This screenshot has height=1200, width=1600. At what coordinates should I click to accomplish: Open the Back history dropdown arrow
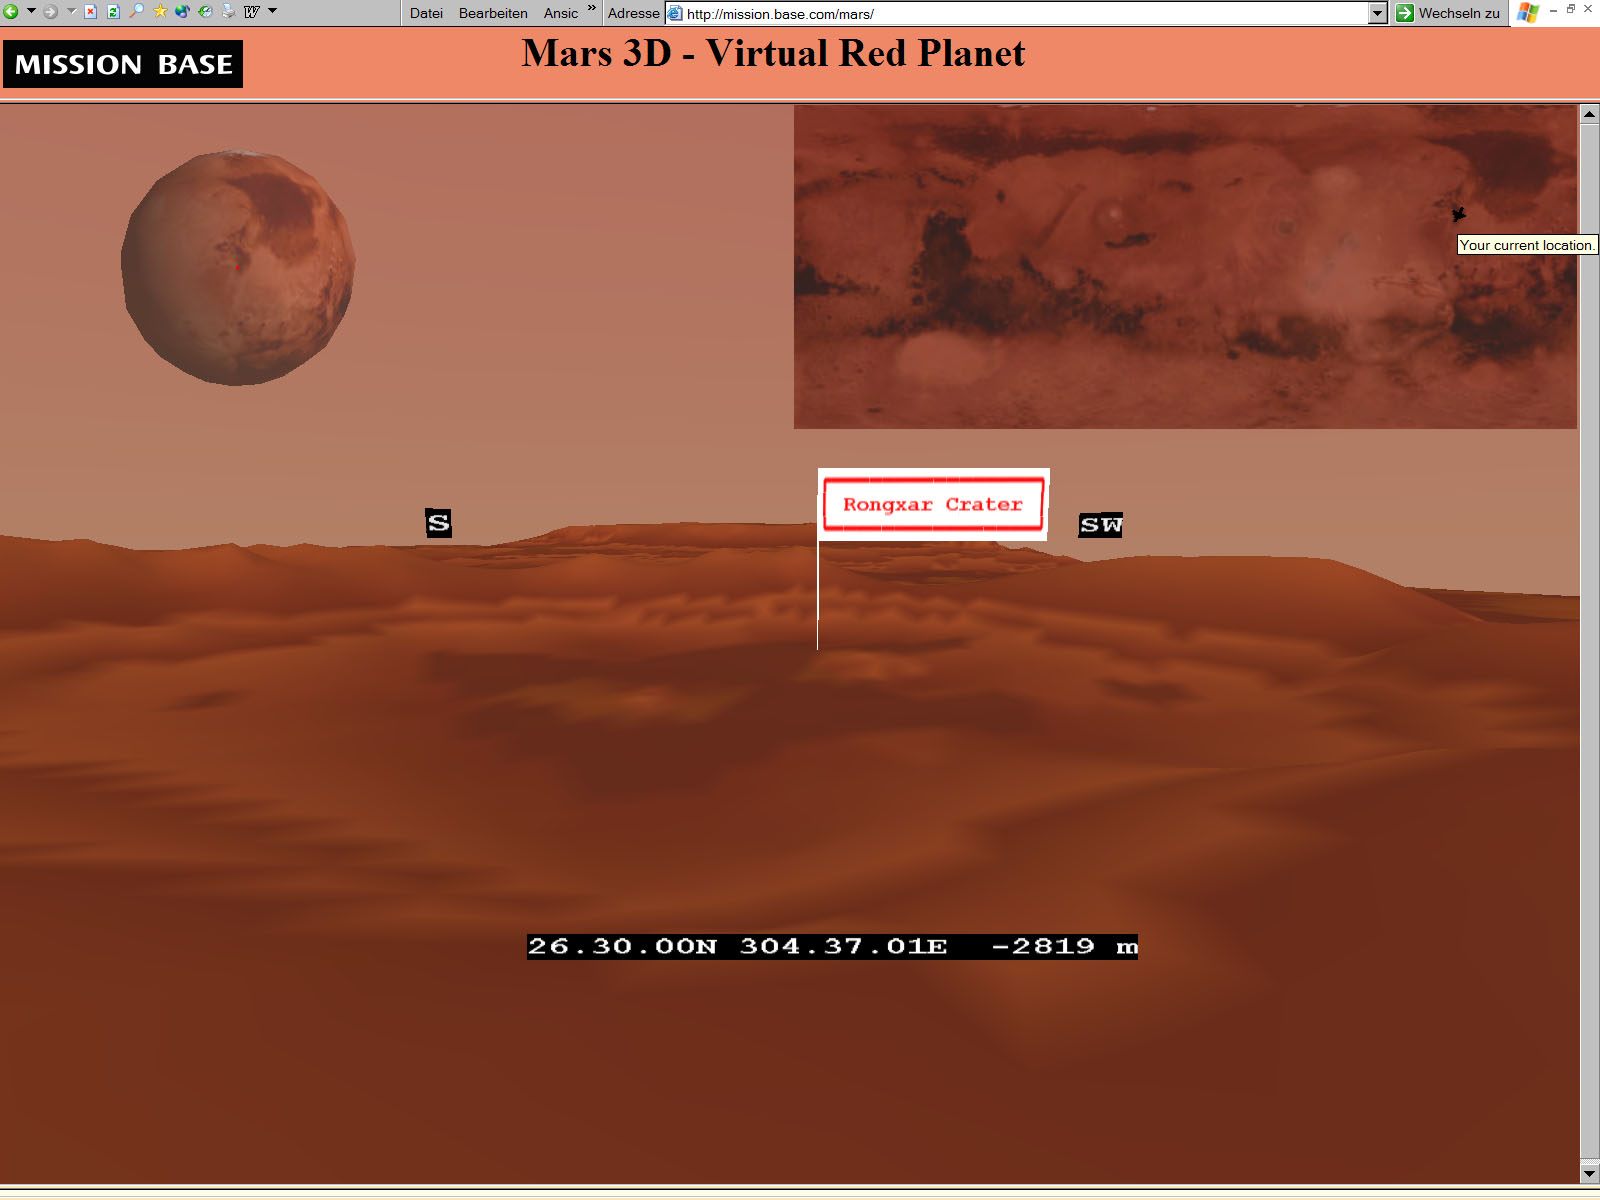[x=31, y=12]
